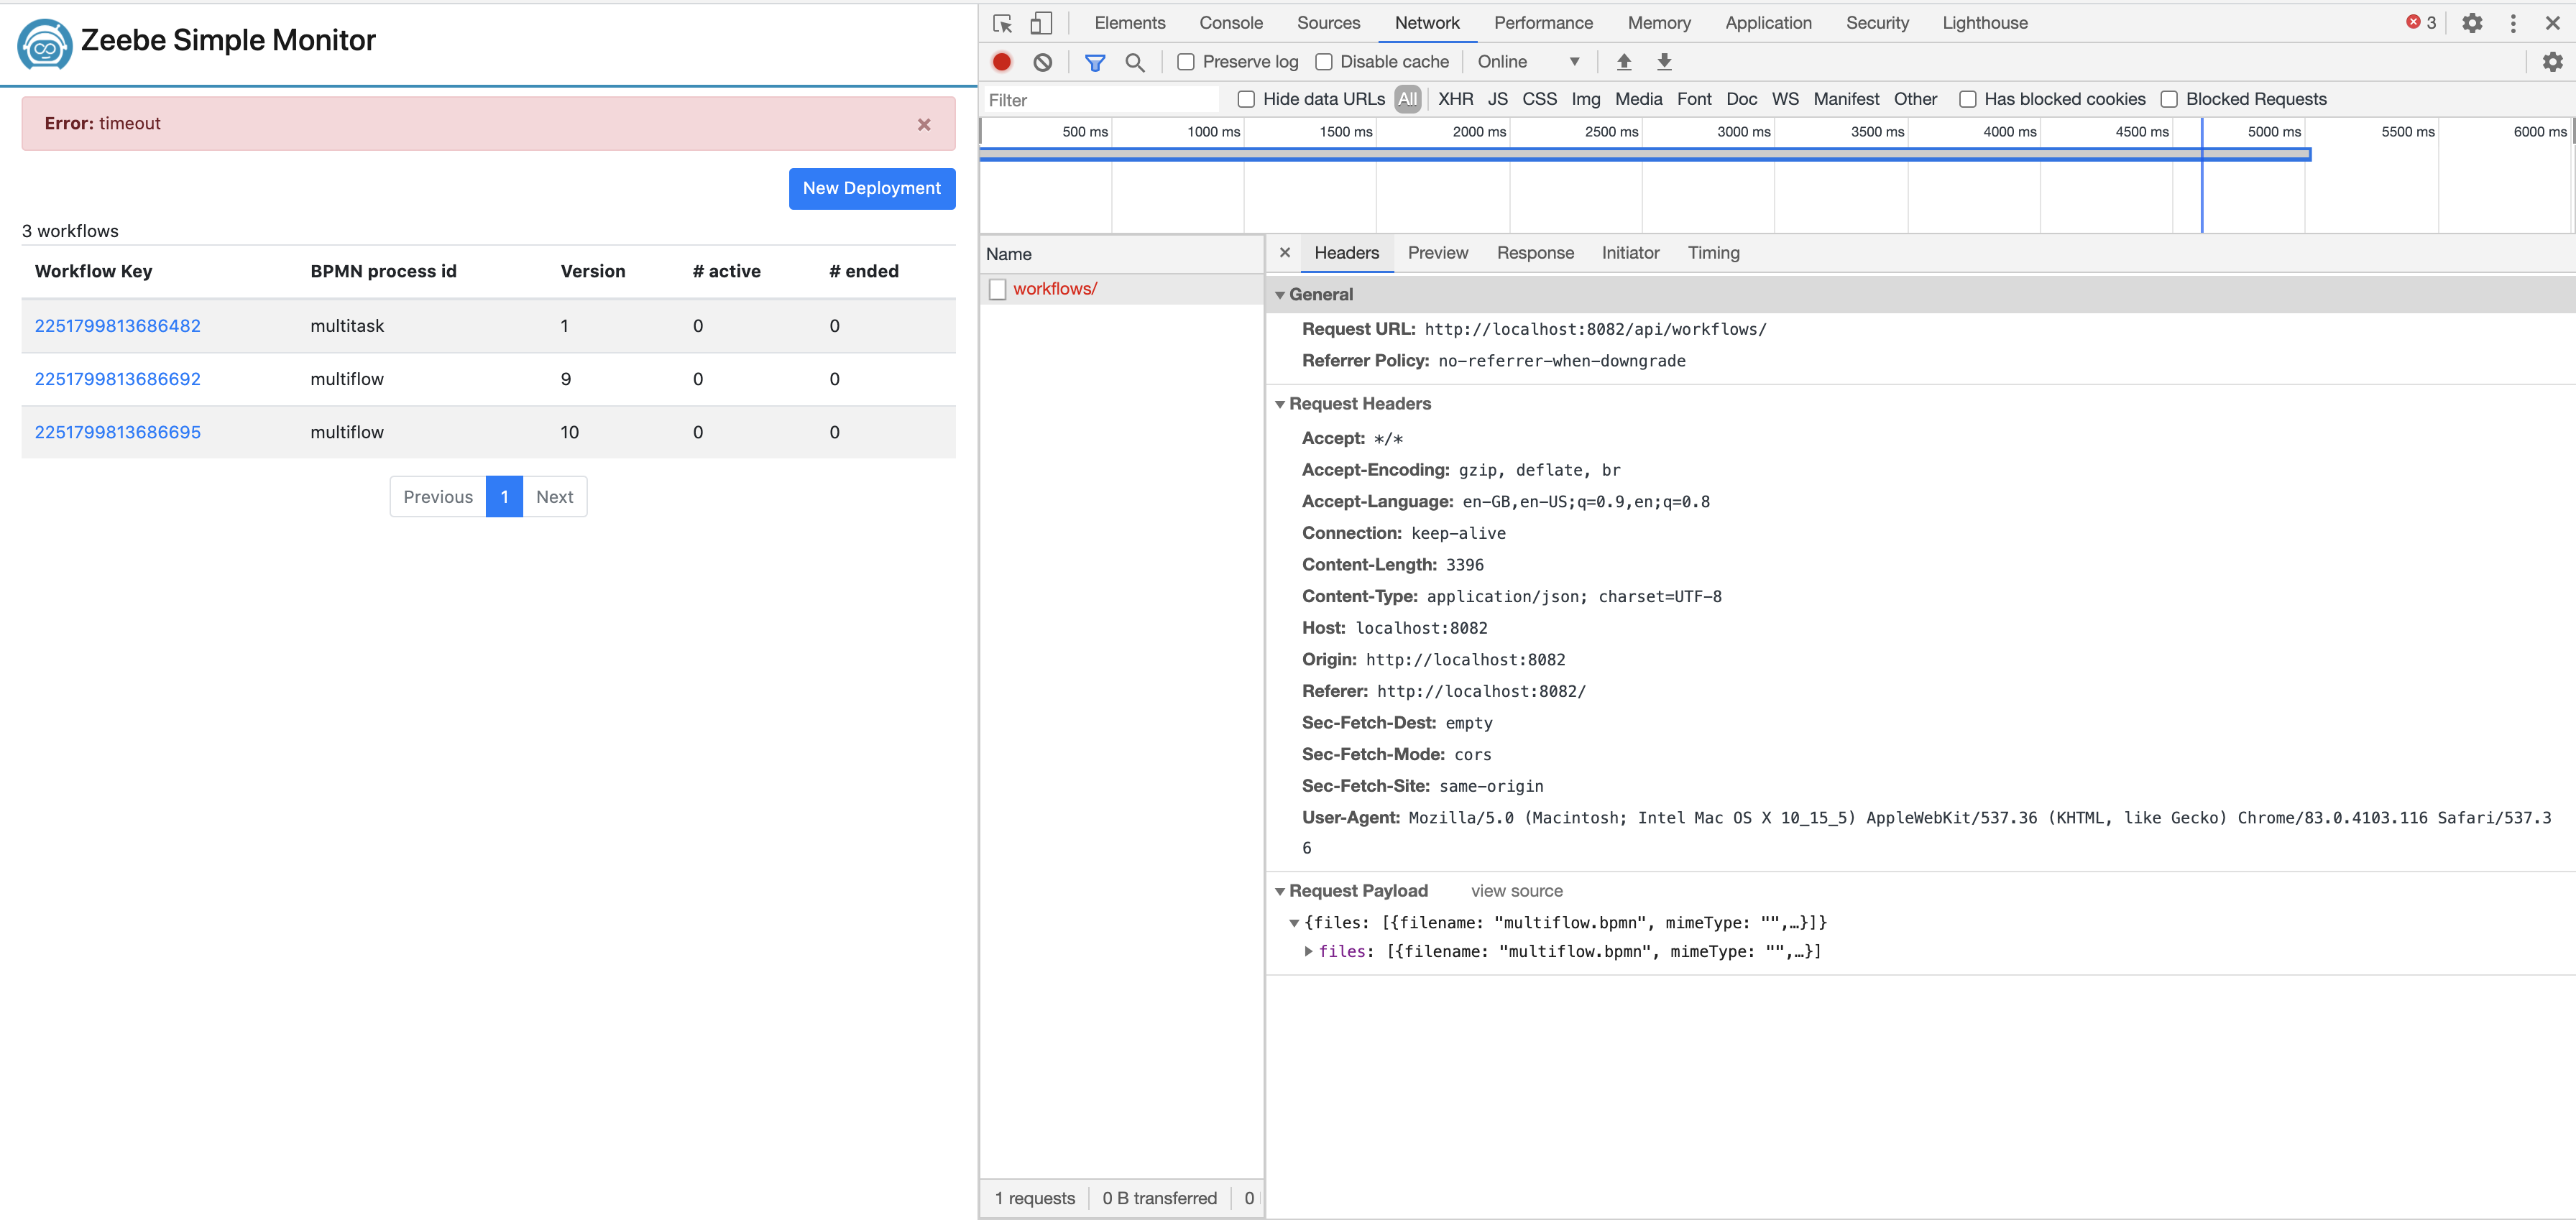Open DevTools settings gear
This screenshot has width=2576, height=1220.
(x=2472, y=22)
